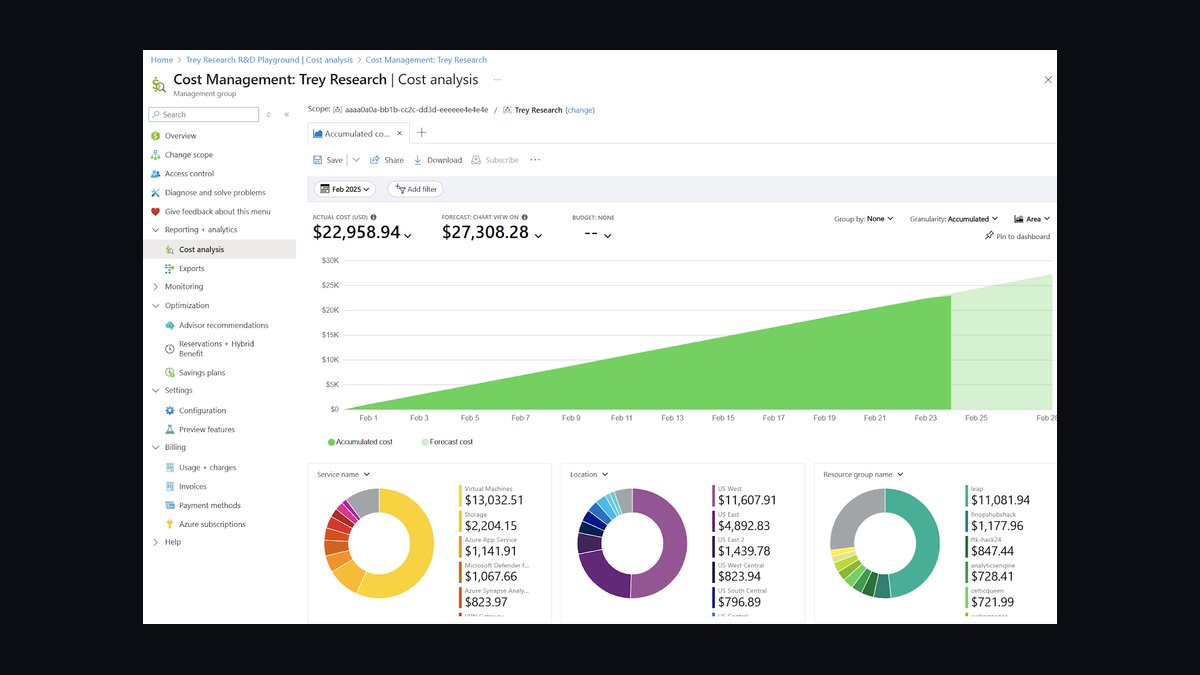
Task: Click the forecast info icon
Action: pos(525,217)
